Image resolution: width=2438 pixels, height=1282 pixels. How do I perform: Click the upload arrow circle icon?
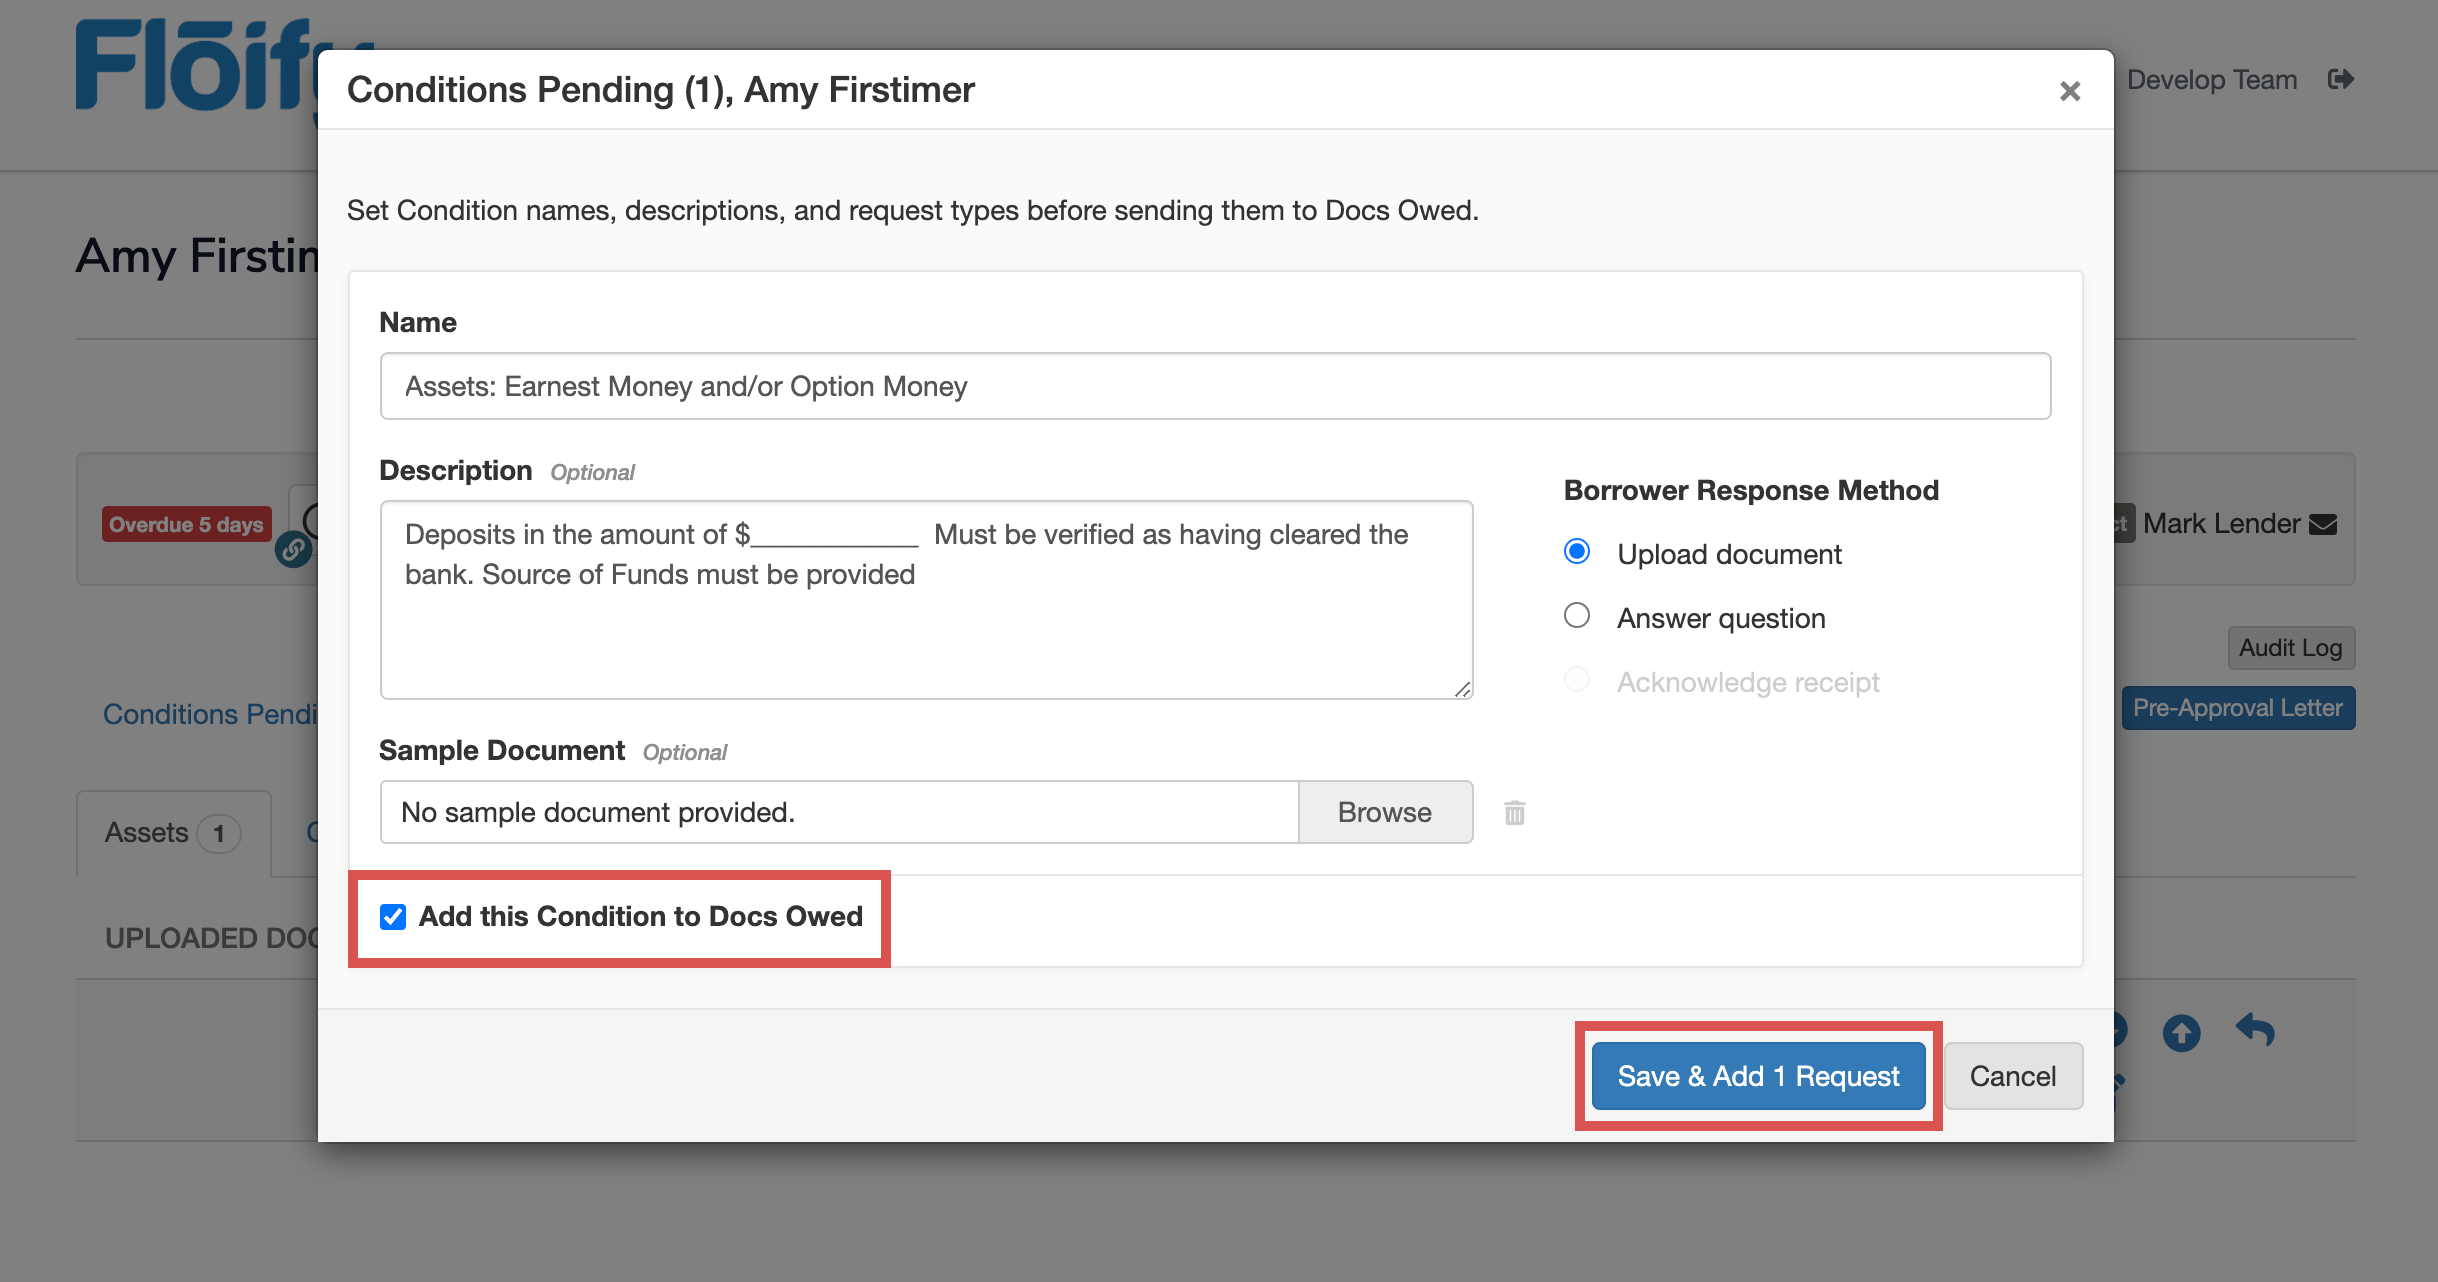point(2181,1032)
